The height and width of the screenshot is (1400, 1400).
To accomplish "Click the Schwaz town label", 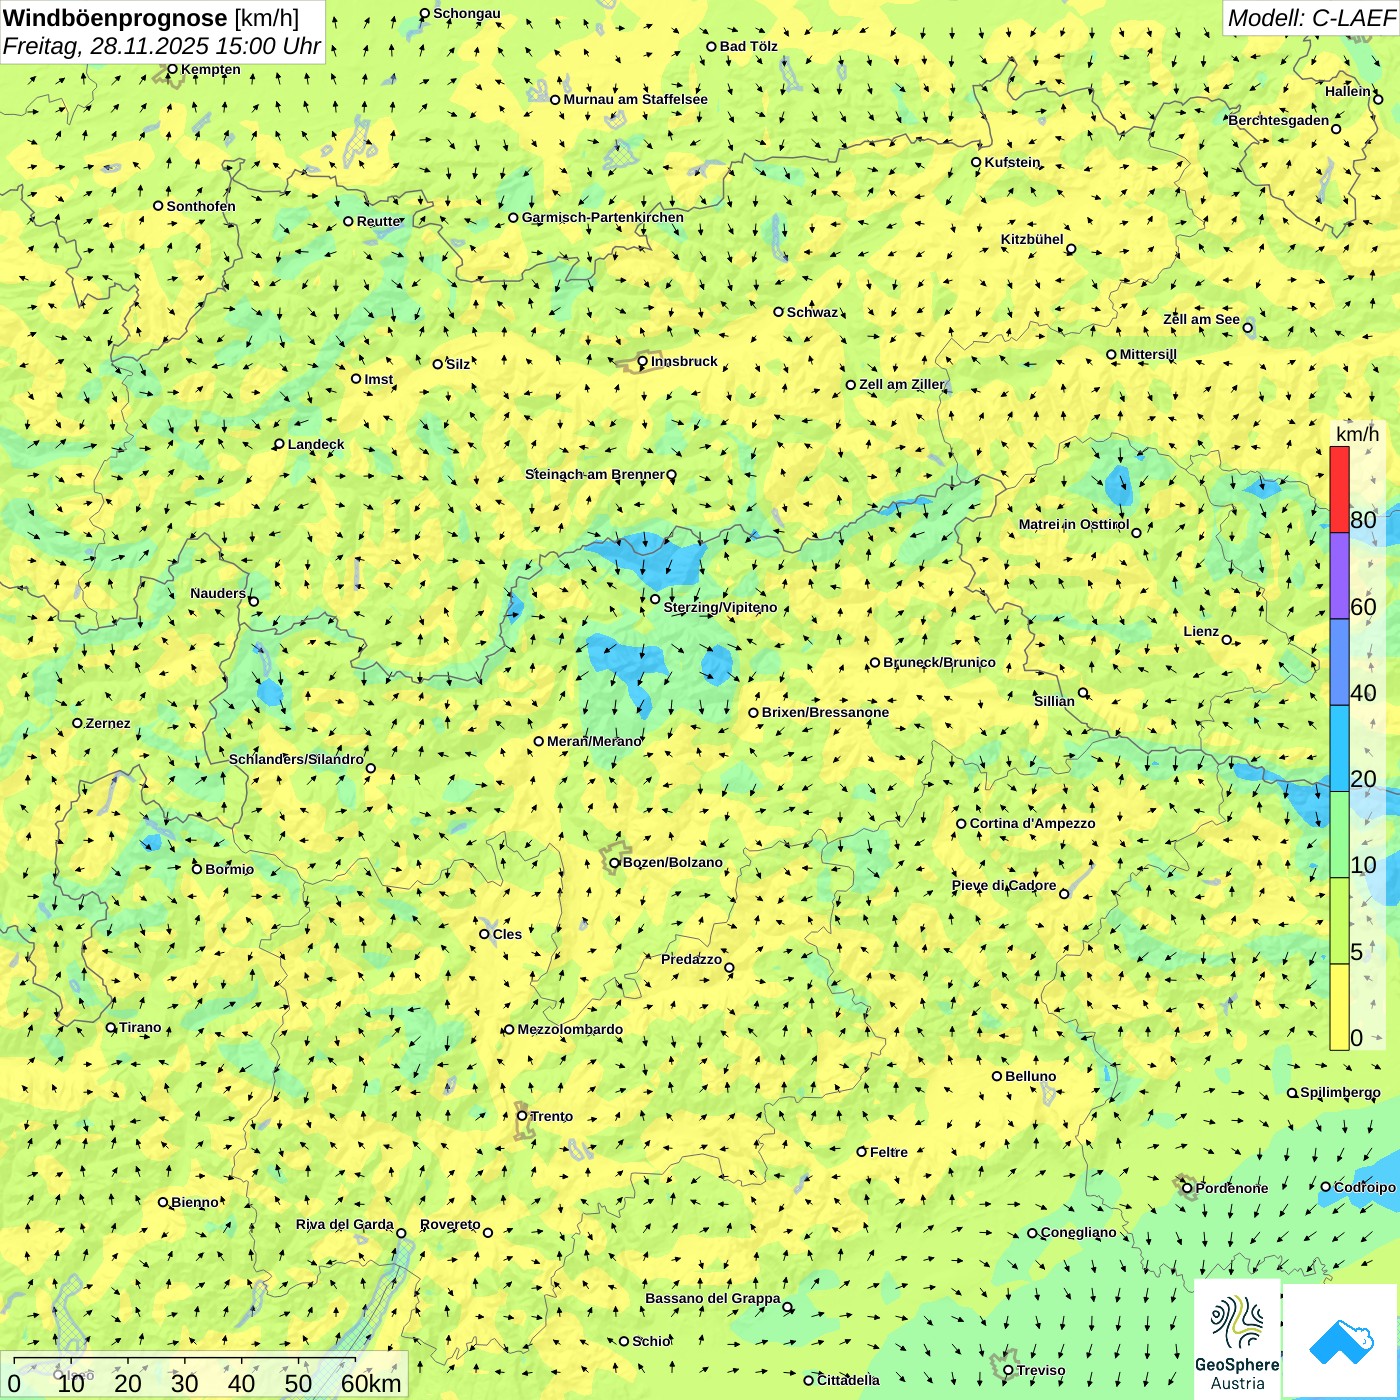I will click(812, 312).
